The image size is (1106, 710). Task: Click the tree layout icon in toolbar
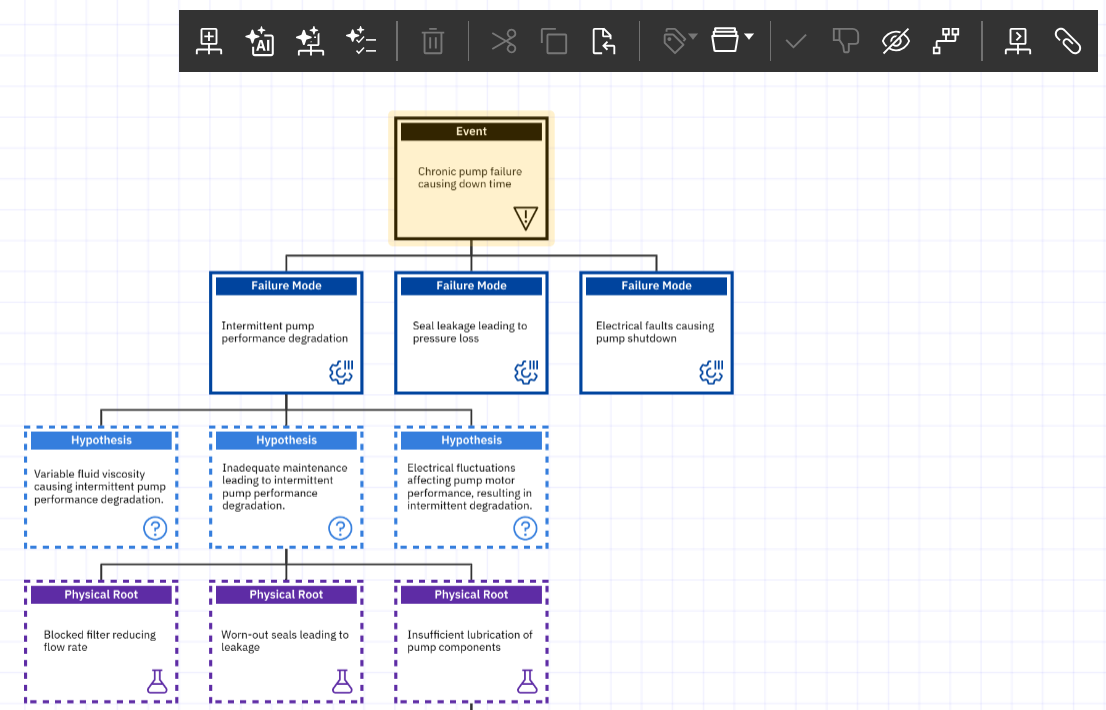tap(944, 41)
